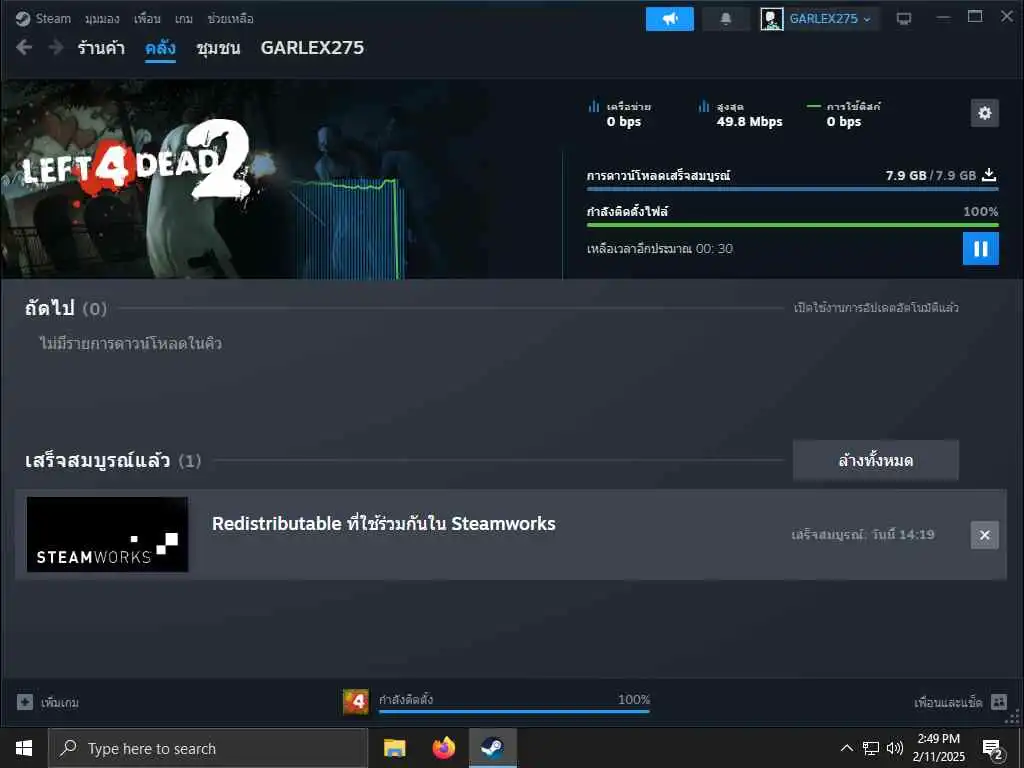This screenshot has height=768, width=1024.
Task: Open the taskbar clock and date
Action: [x=938, y=748]
